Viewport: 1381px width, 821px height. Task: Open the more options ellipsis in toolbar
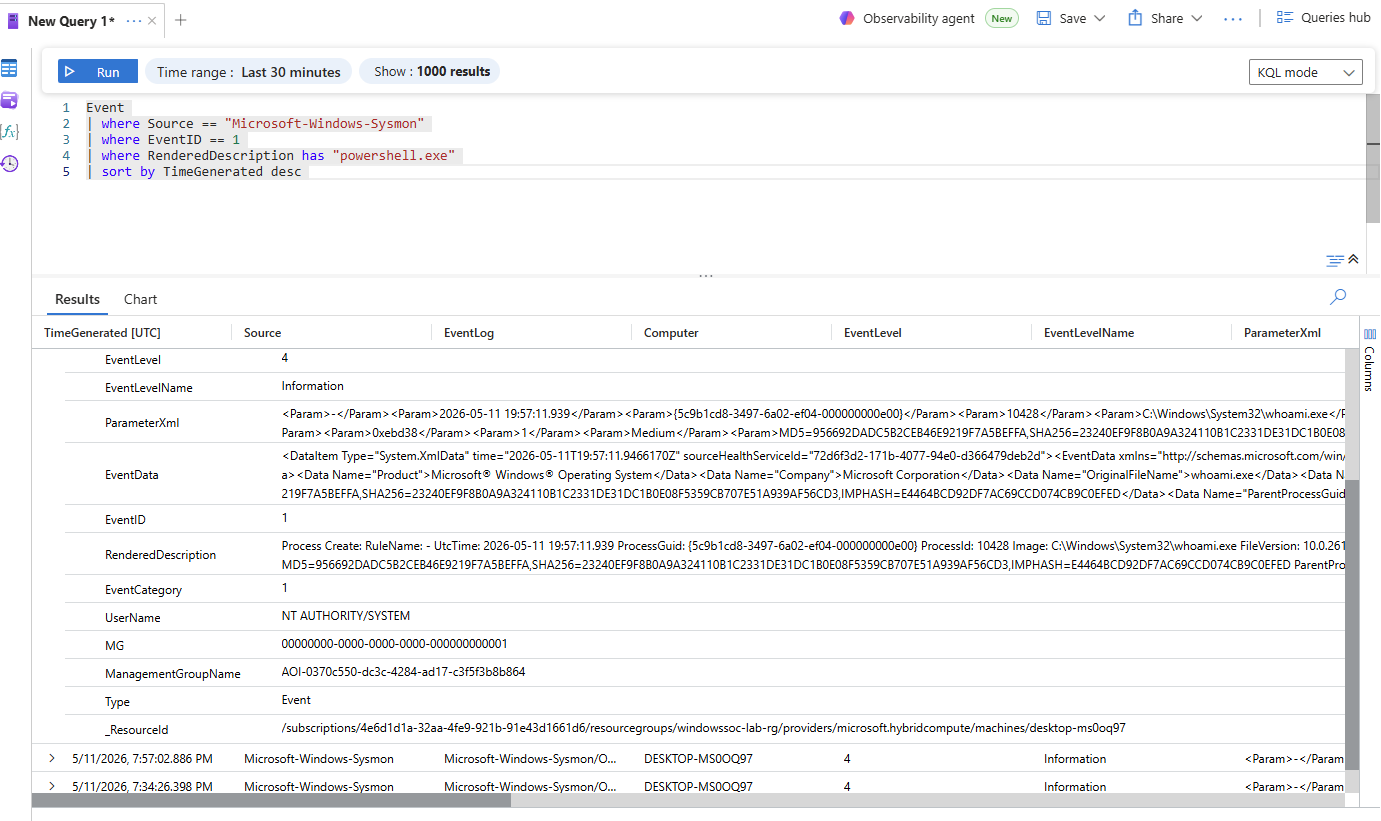tap(1232, 18)
